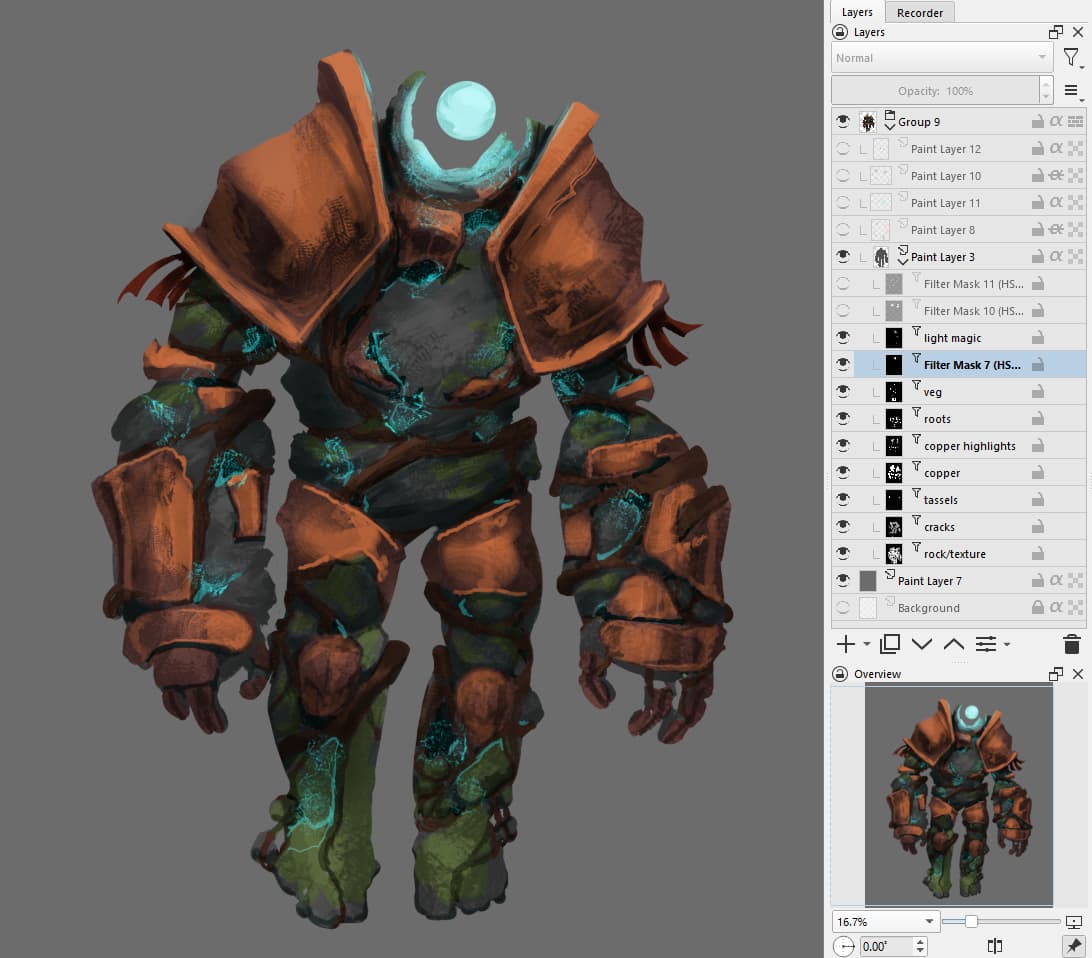
Task: Click the layer filter funnel icon
Action: click(1071, 58)
